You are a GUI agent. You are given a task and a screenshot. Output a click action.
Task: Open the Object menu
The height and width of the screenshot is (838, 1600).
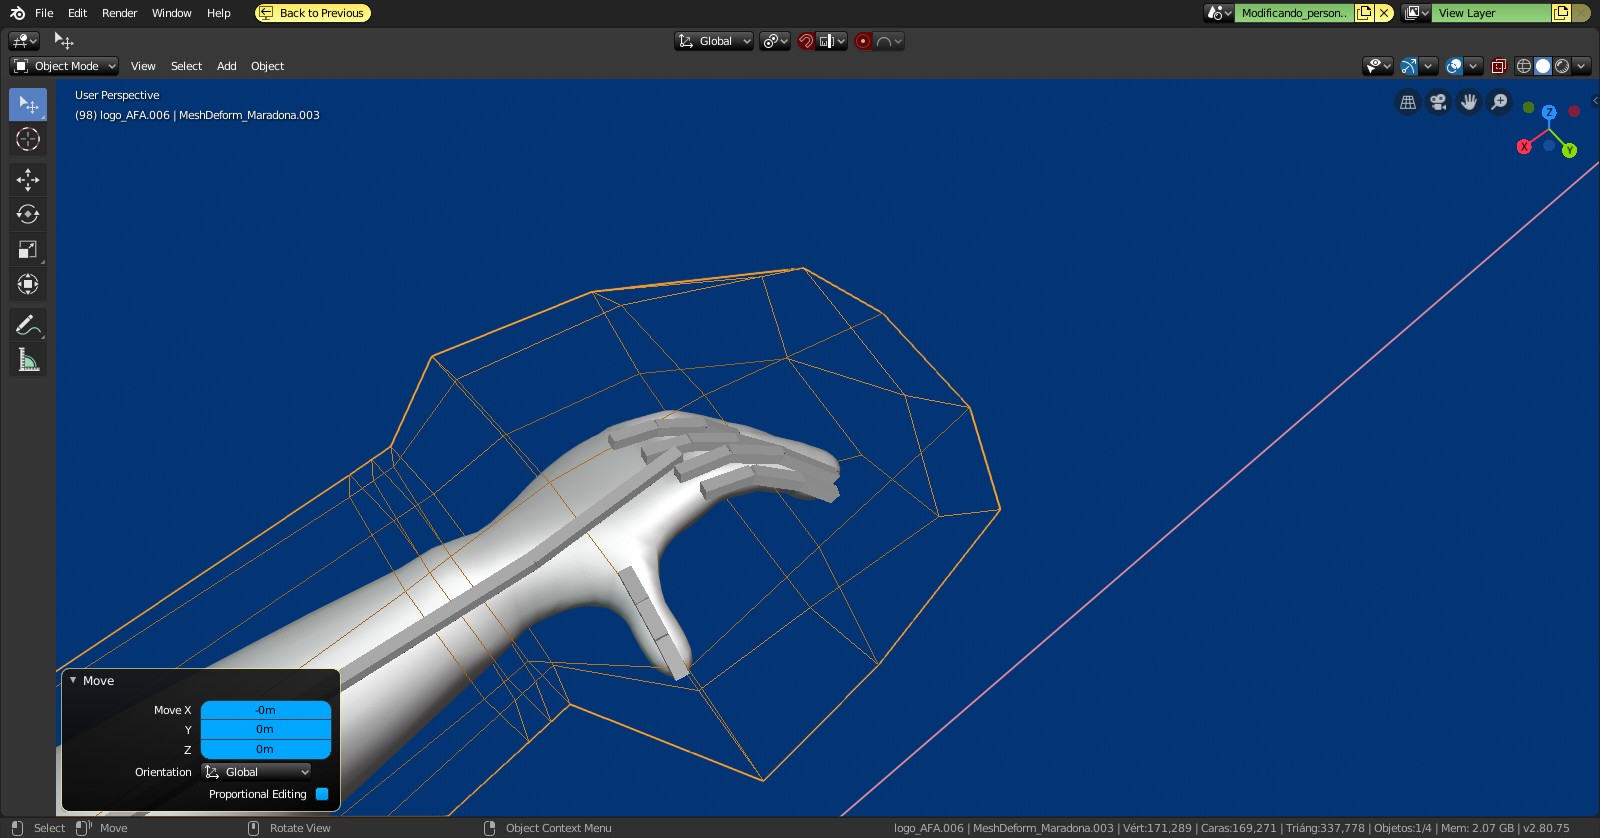pos(267,66)
